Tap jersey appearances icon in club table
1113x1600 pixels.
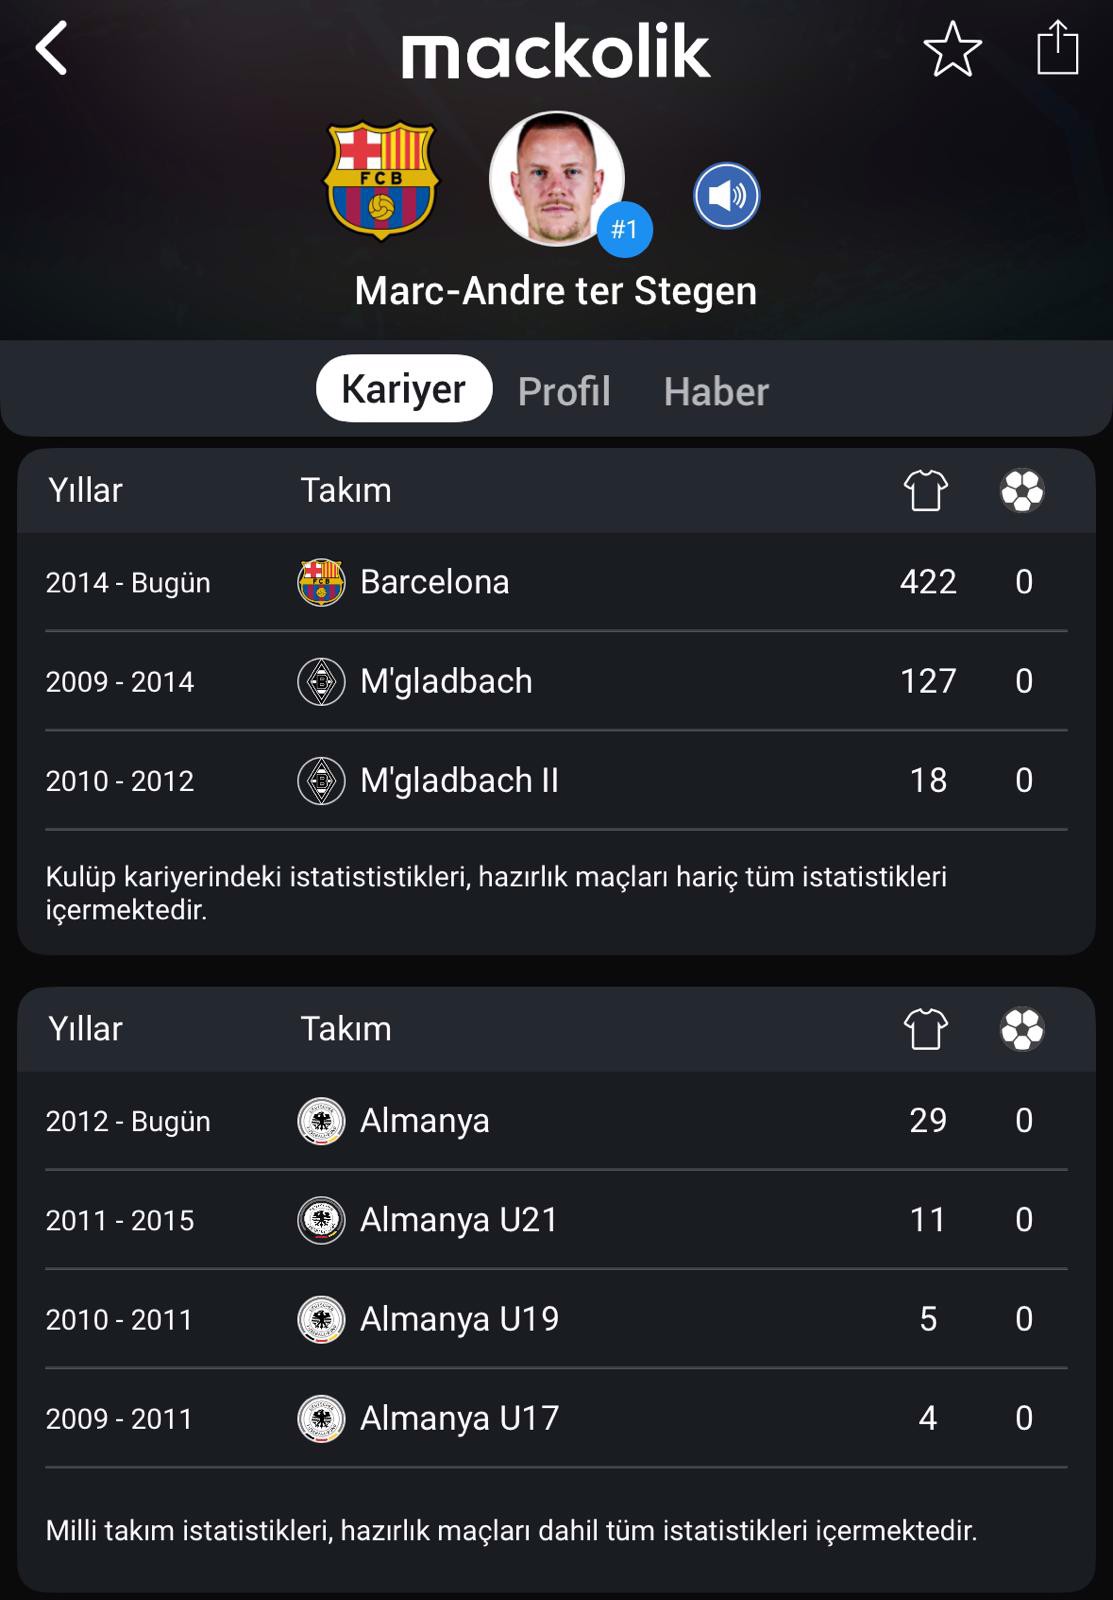[x=926, y=490]
